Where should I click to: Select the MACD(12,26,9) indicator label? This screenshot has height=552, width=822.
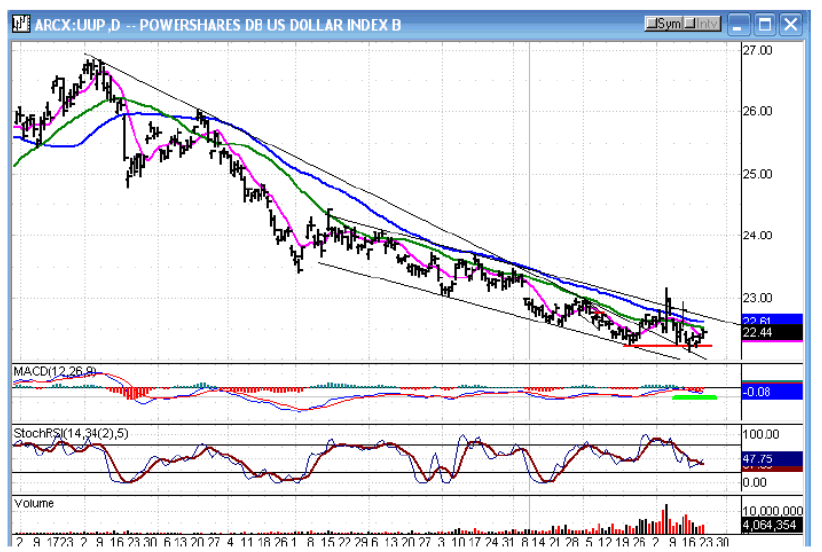pos(55,372)
